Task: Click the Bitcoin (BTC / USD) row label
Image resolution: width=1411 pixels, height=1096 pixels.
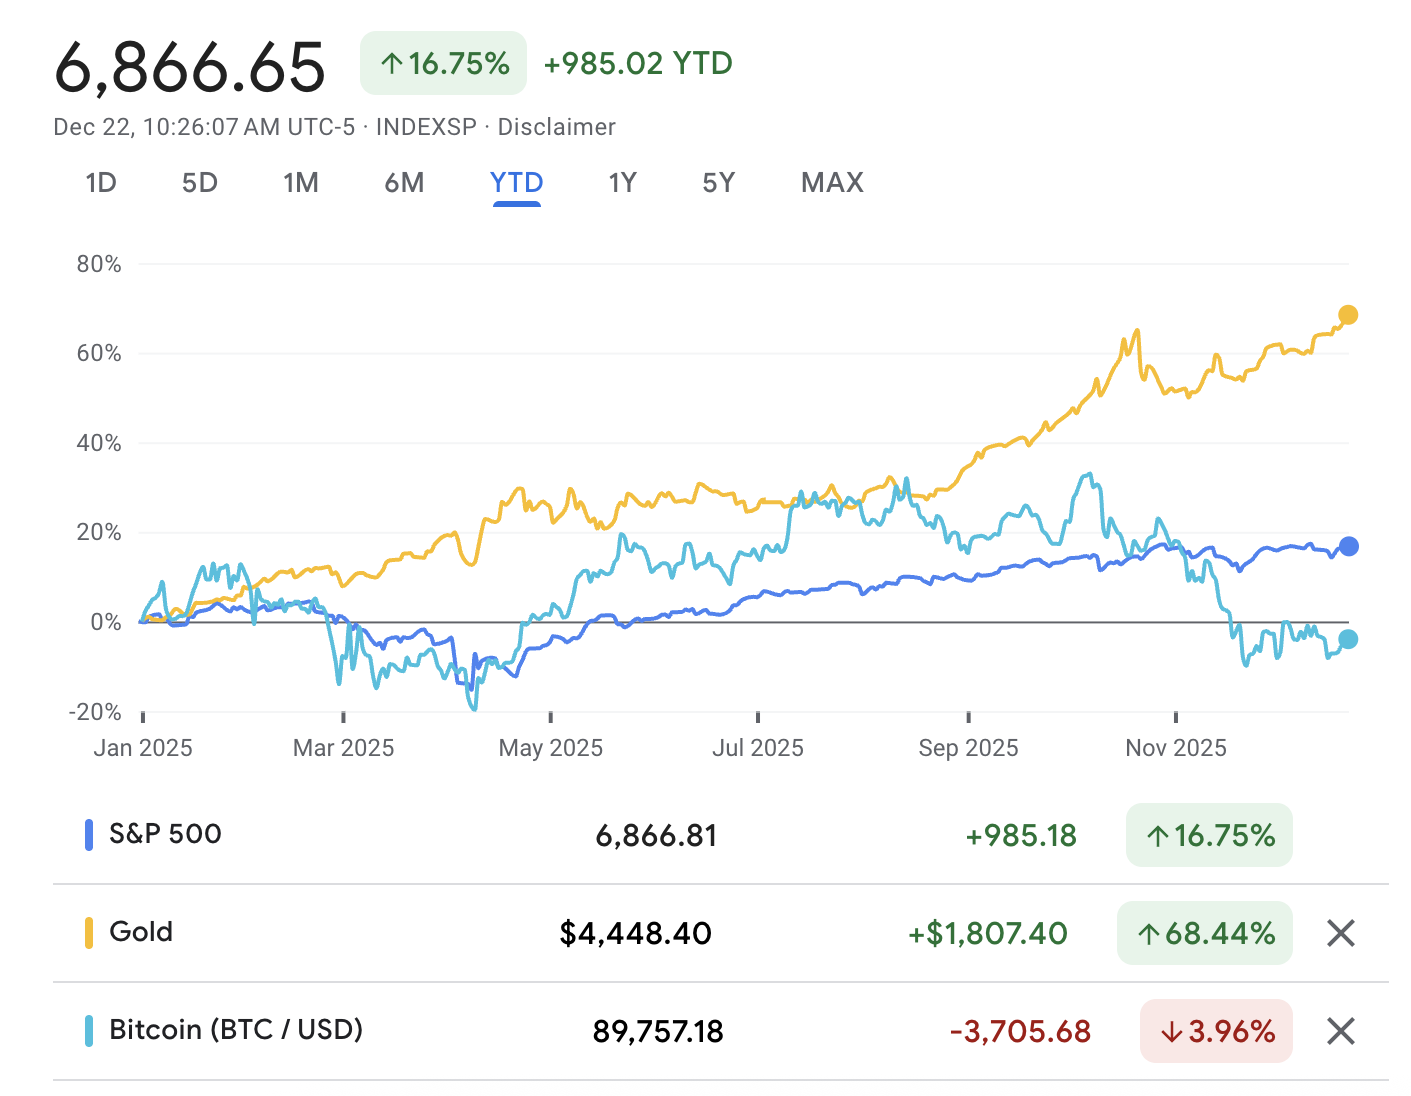Action: pos(235,1030)
